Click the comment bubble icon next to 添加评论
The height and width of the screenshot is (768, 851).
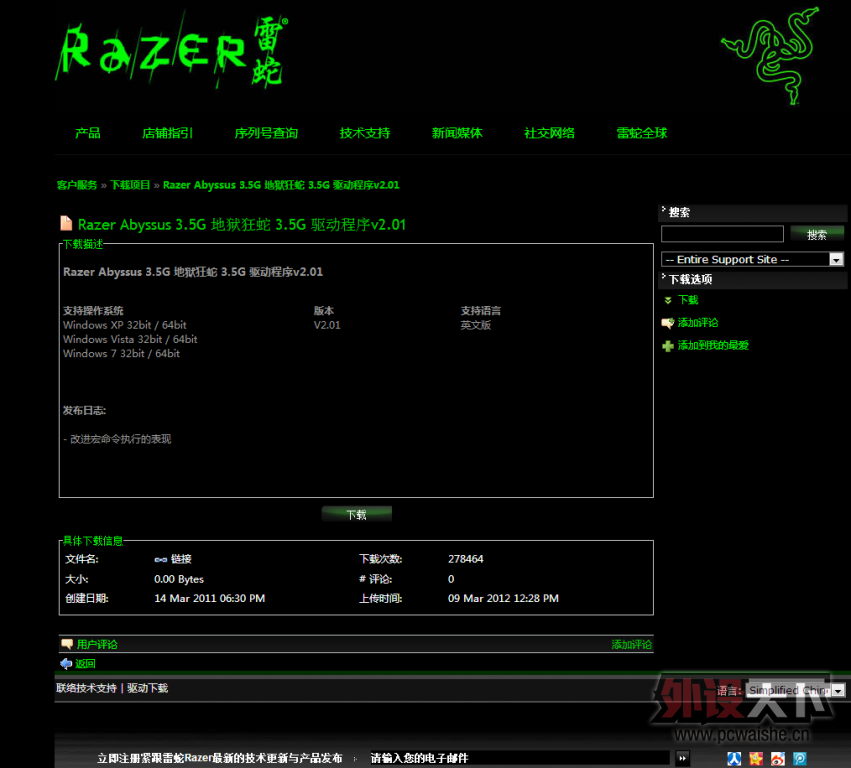pyautogui.click(x=668, y=323)
